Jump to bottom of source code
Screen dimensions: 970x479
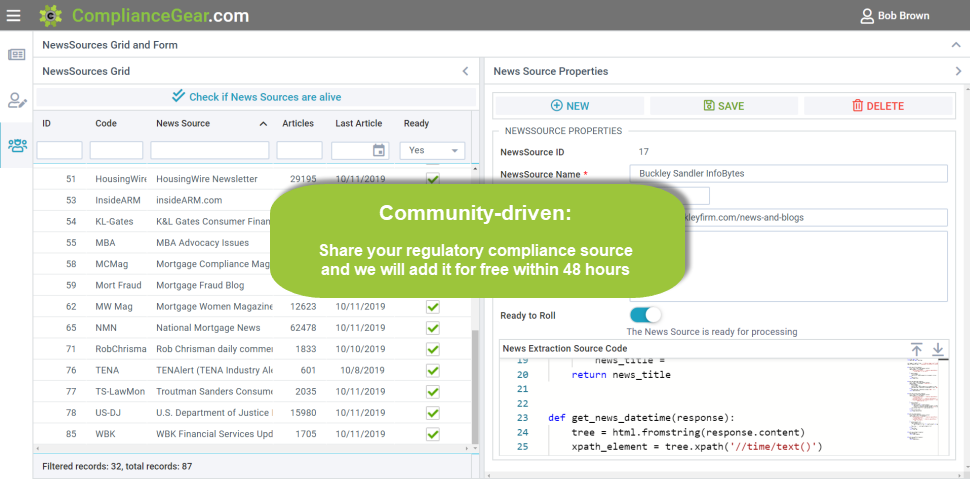pos(938,349)
